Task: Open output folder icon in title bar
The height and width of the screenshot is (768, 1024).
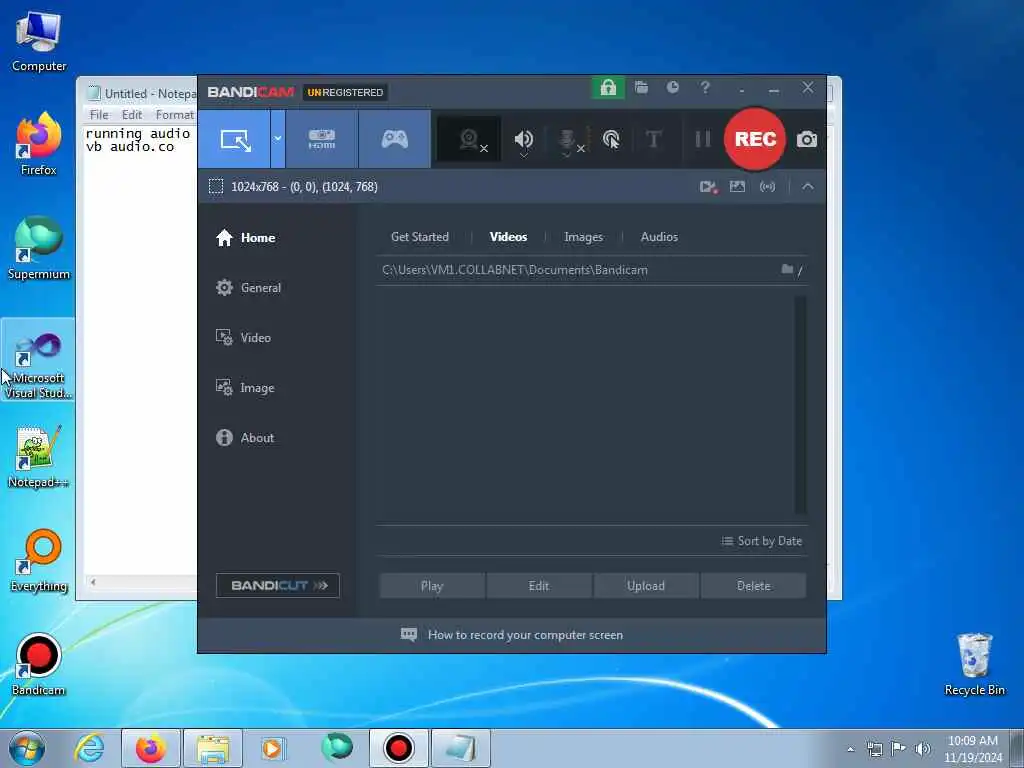Action: click(641, 88)
